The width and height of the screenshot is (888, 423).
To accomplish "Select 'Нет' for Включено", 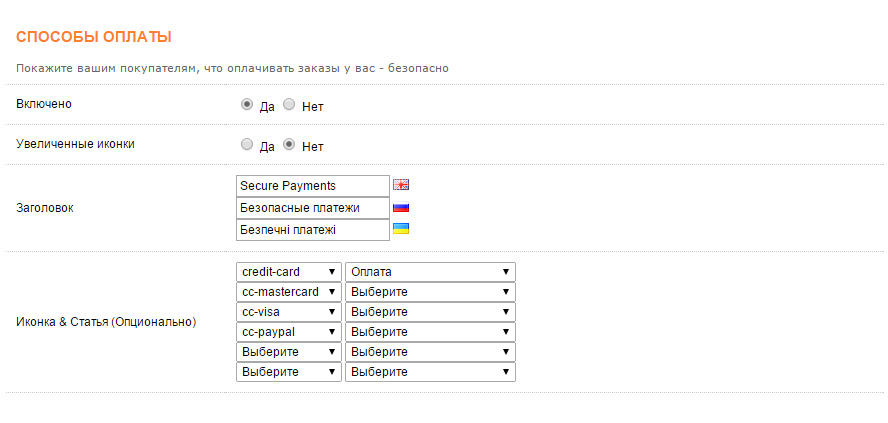I will pyautogui.click(x=289, y=104).
